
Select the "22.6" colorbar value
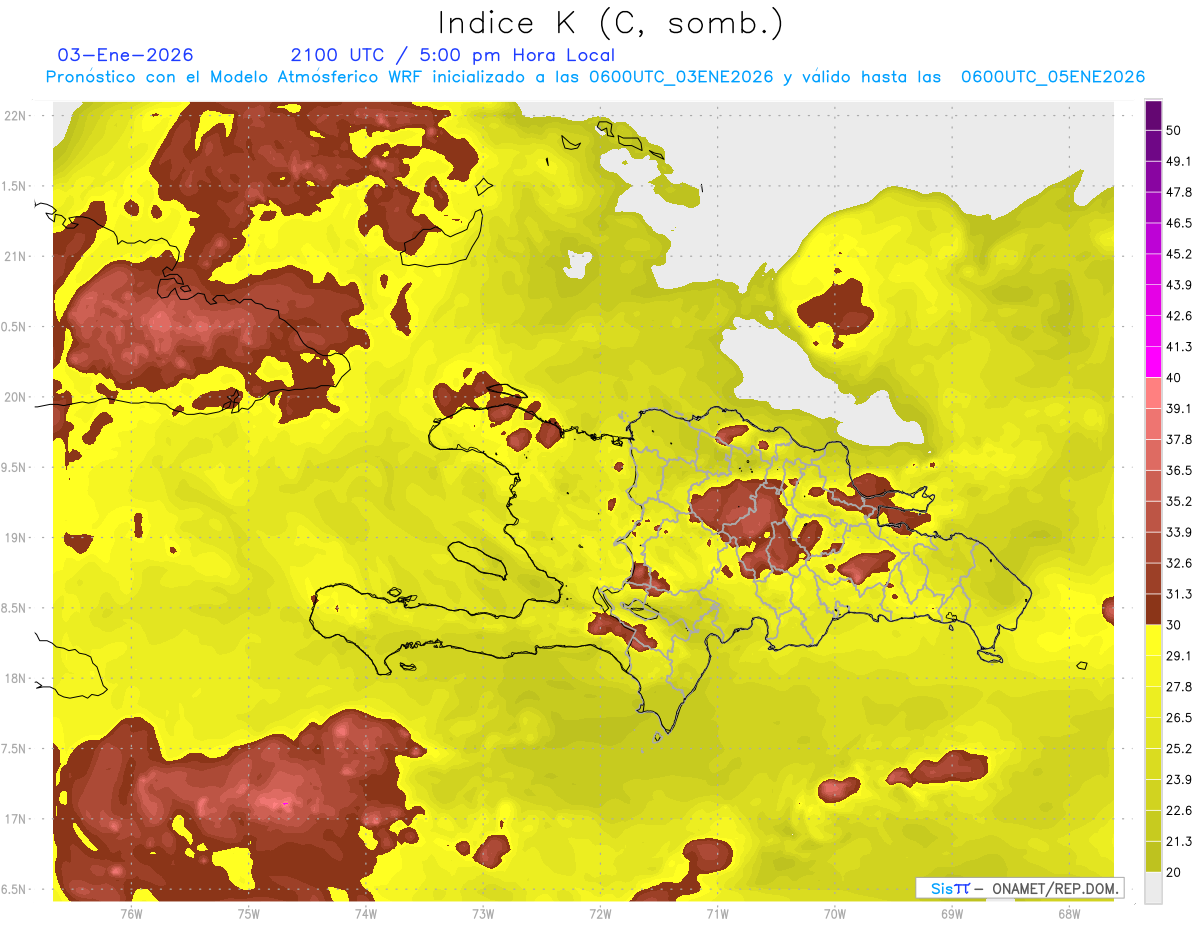(1180, 810)
